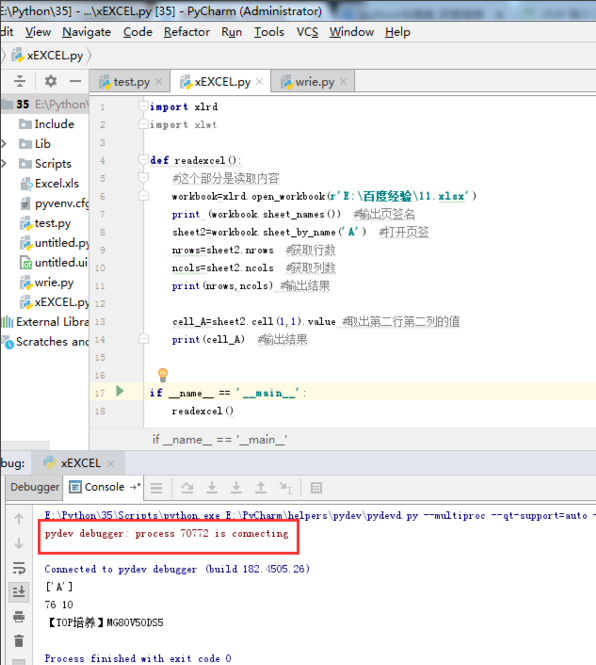Clear console with trash icon
The image size is (596, 665).
click(x=19, y=641)
